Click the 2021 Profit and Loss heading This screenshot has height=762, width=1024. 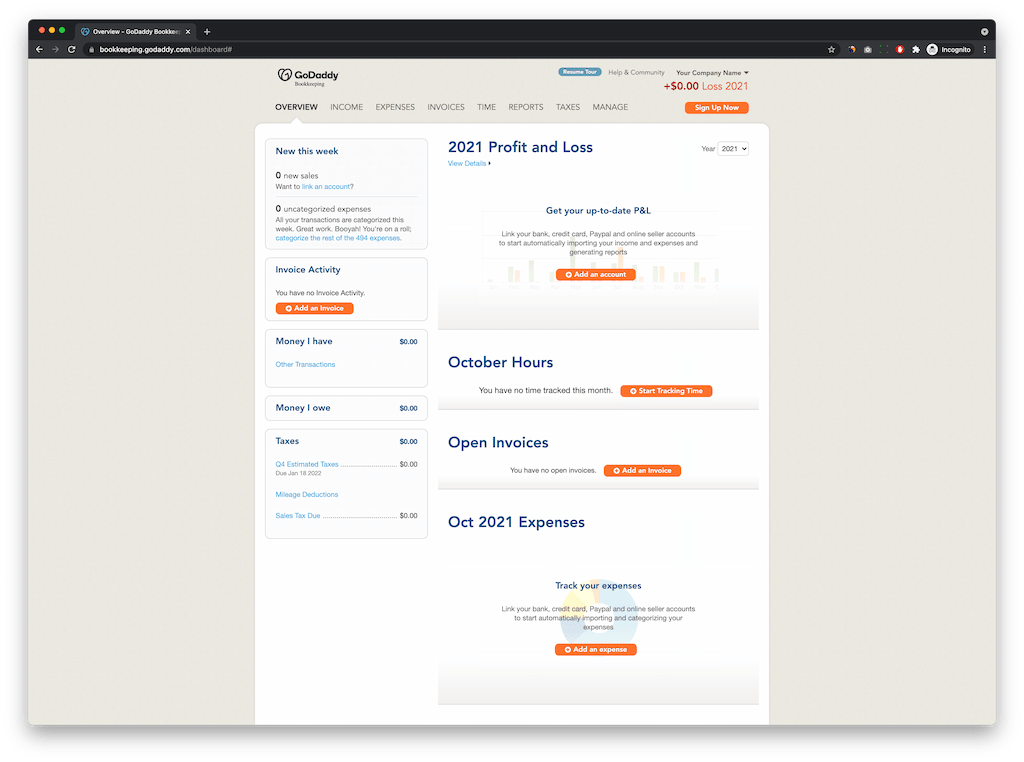(x=520, y=148)
